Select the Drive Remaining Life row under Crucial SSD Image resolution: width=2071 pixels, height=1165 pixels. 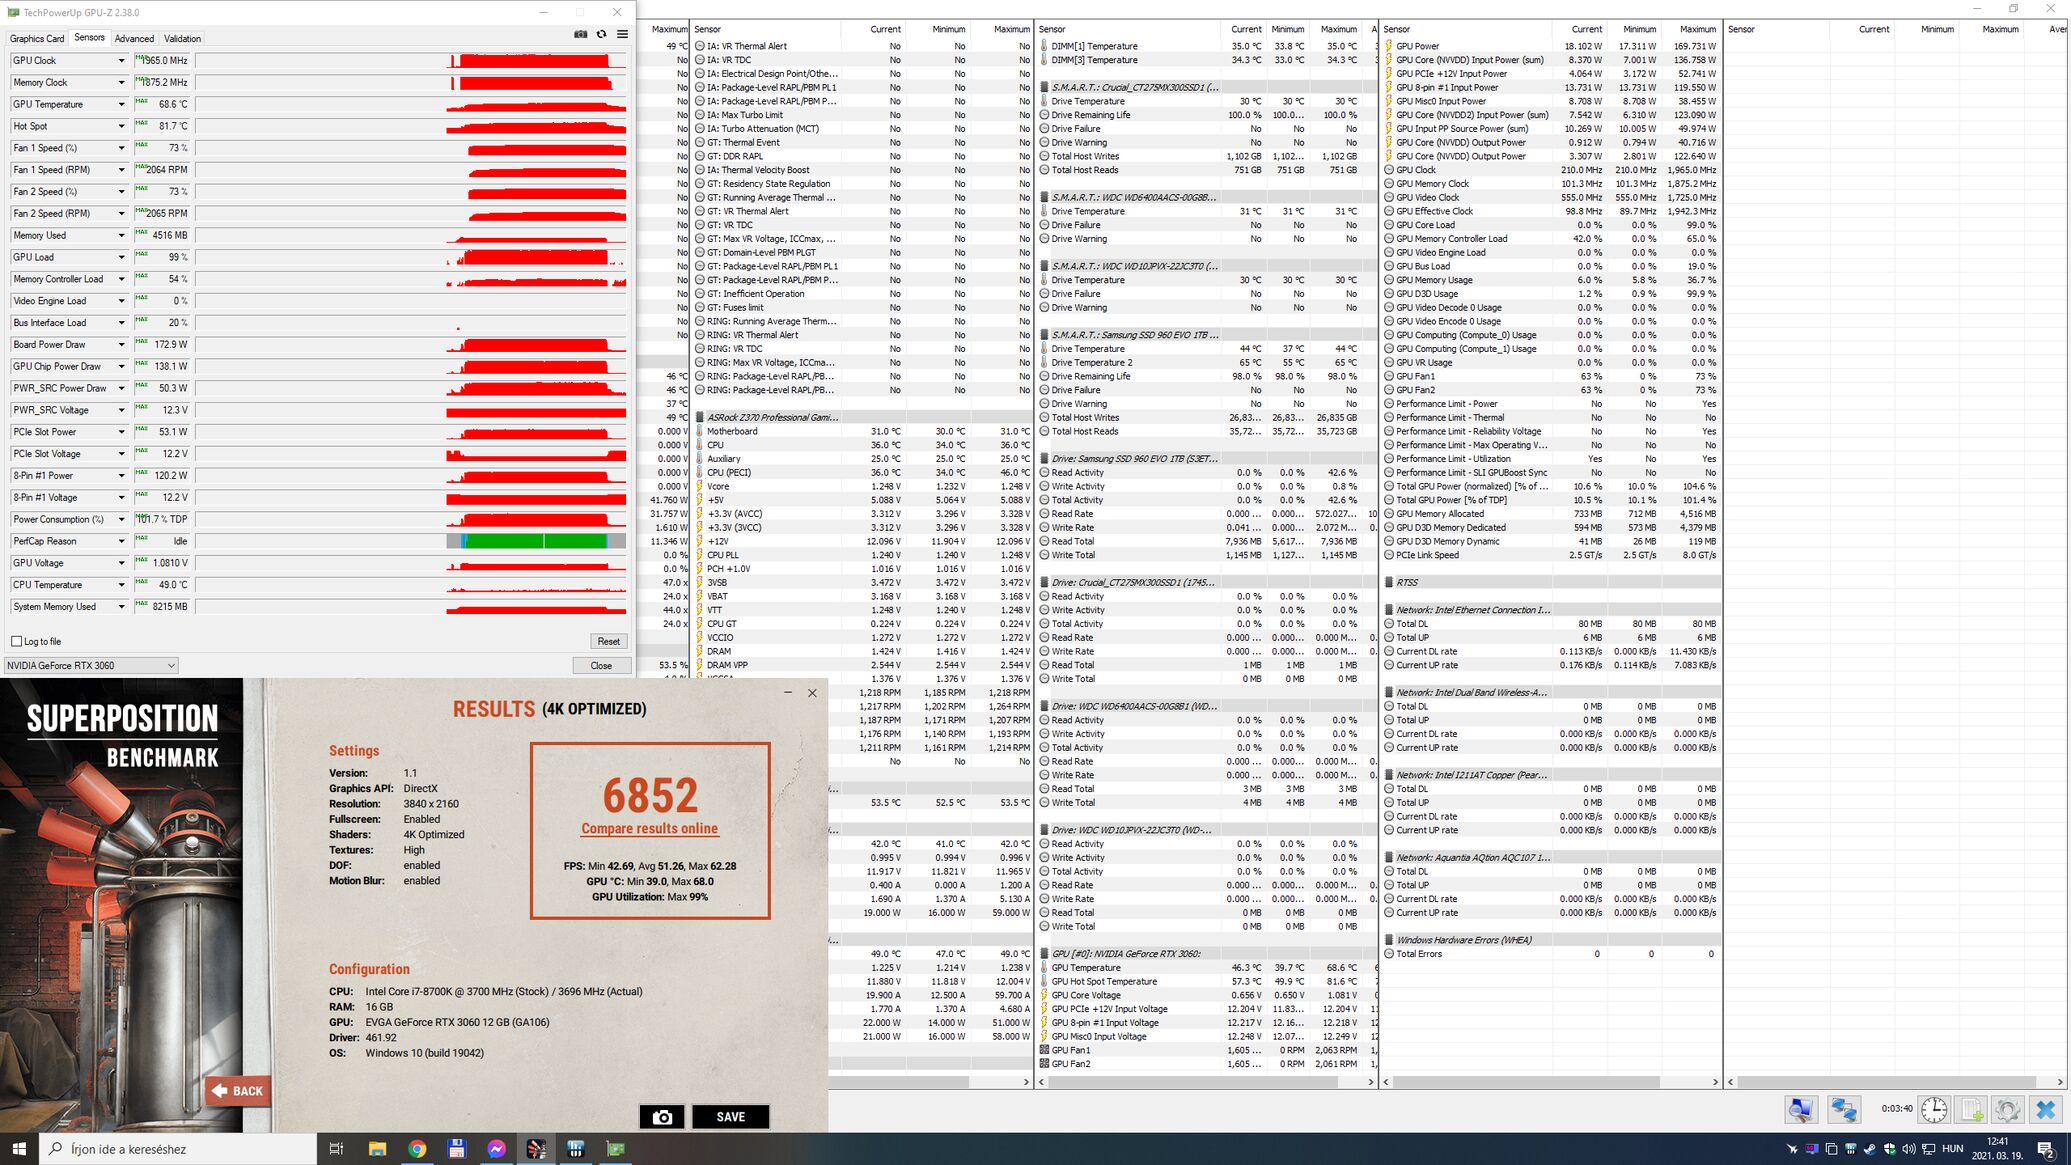1206,115
